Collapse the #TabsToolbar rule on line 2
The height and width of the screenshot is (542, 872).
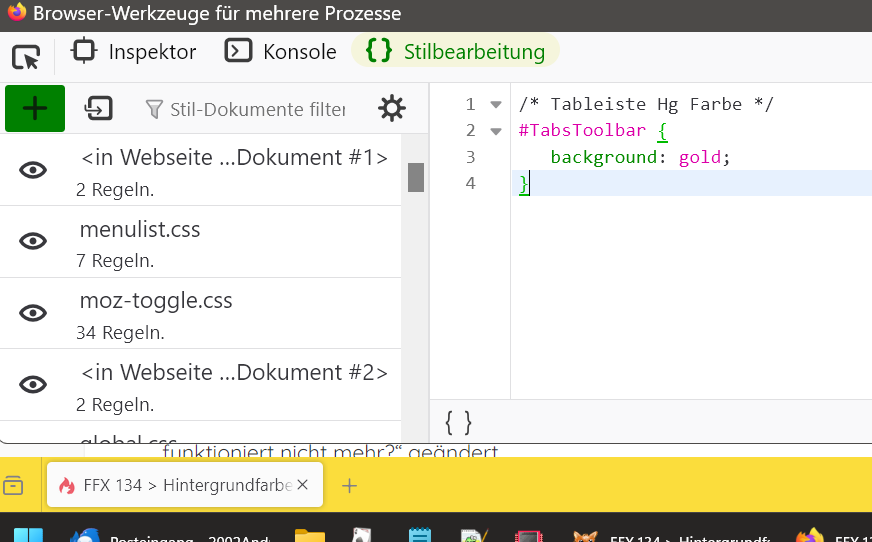495,131
